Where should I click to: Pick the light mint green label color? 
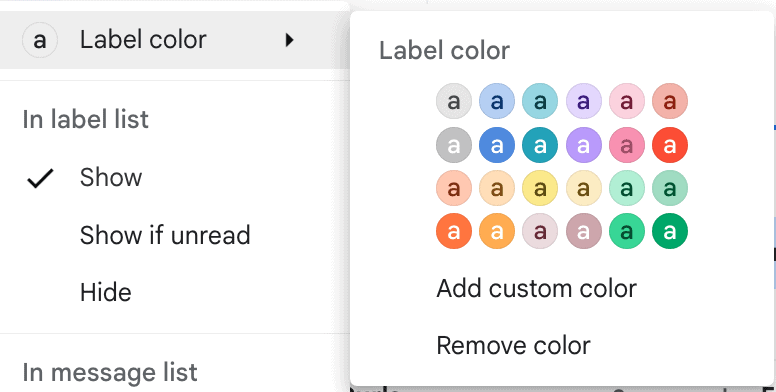[627, 188]
